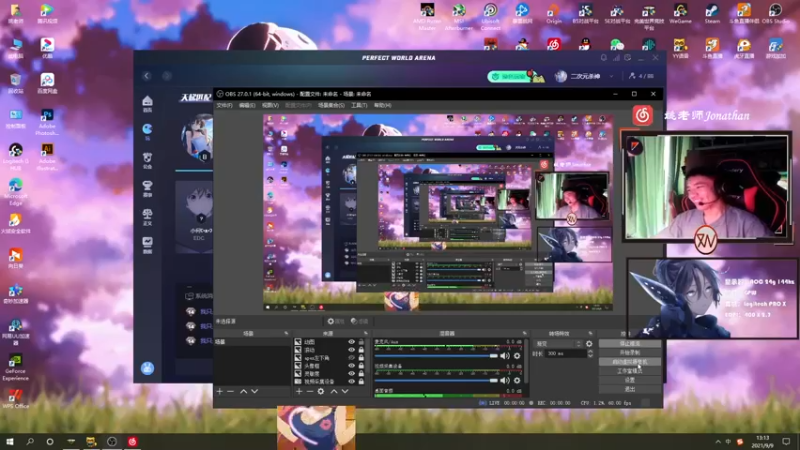Open video capture device audio settings gear
The height and width of the screenshot is (450, 800).
point(517,380)
